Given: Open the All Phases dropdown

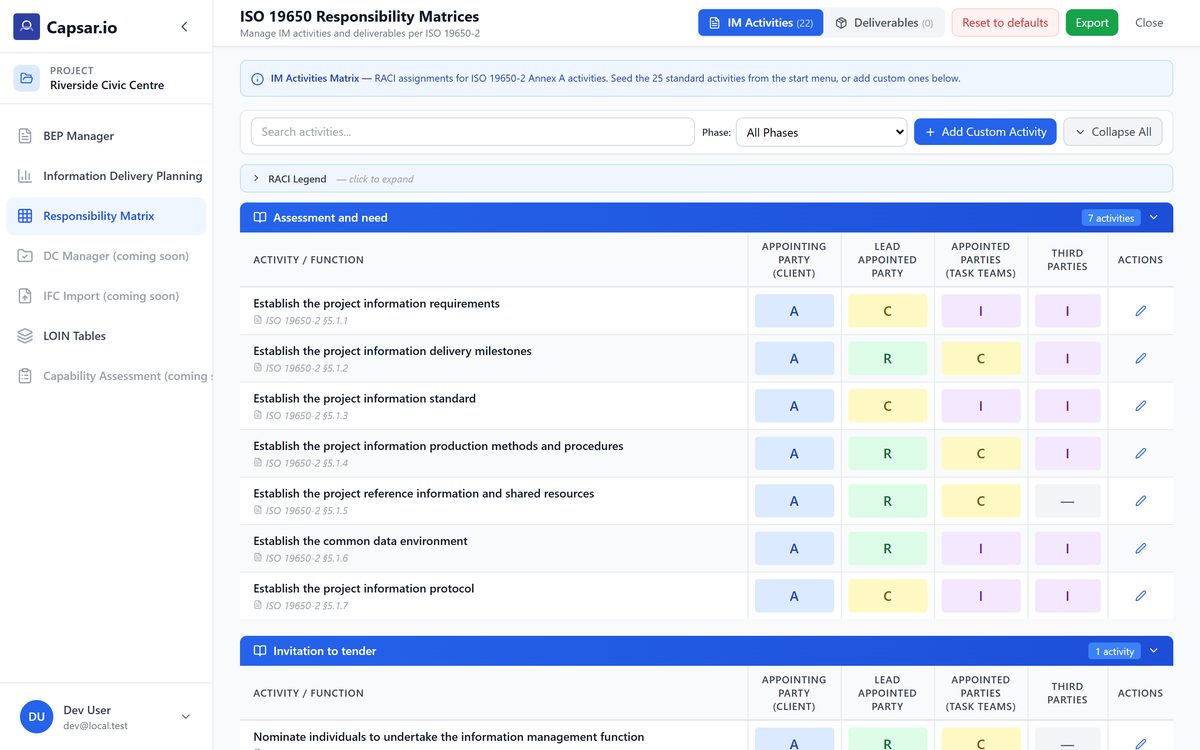Looking at the screenshot, I should click(x=821, y=132).
